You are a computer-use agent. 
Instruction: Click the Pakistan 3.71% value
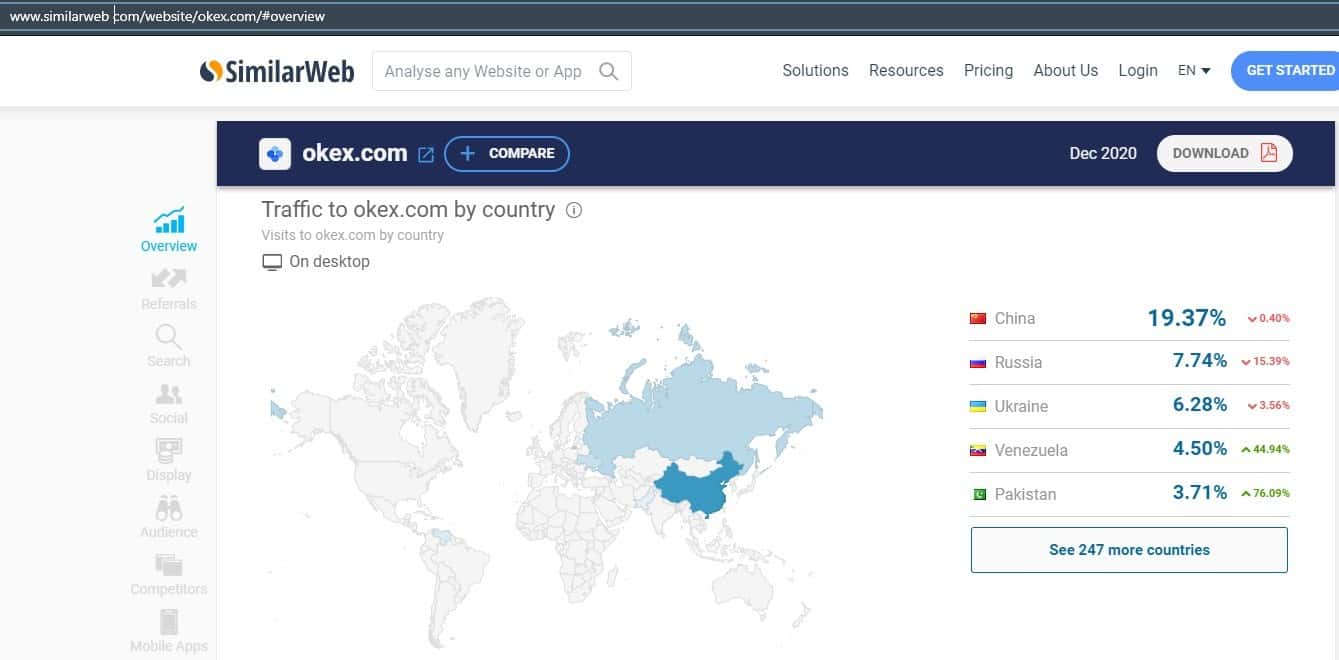pos(1200,493)
